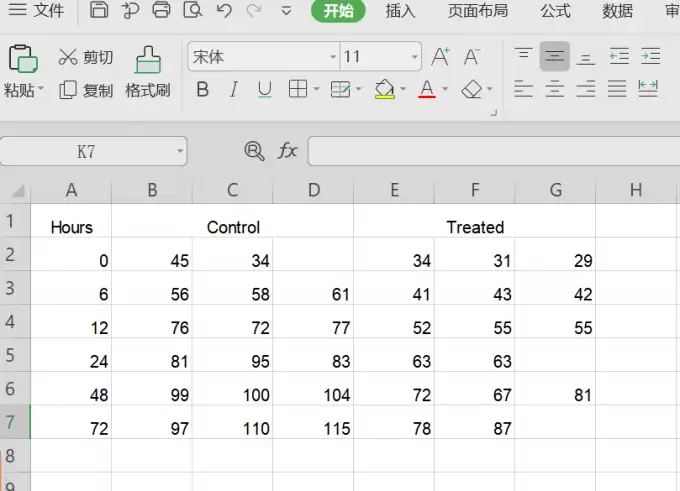680x491 pixels.
Task: Click the Cut scissors icon
Action: point(68,57)
